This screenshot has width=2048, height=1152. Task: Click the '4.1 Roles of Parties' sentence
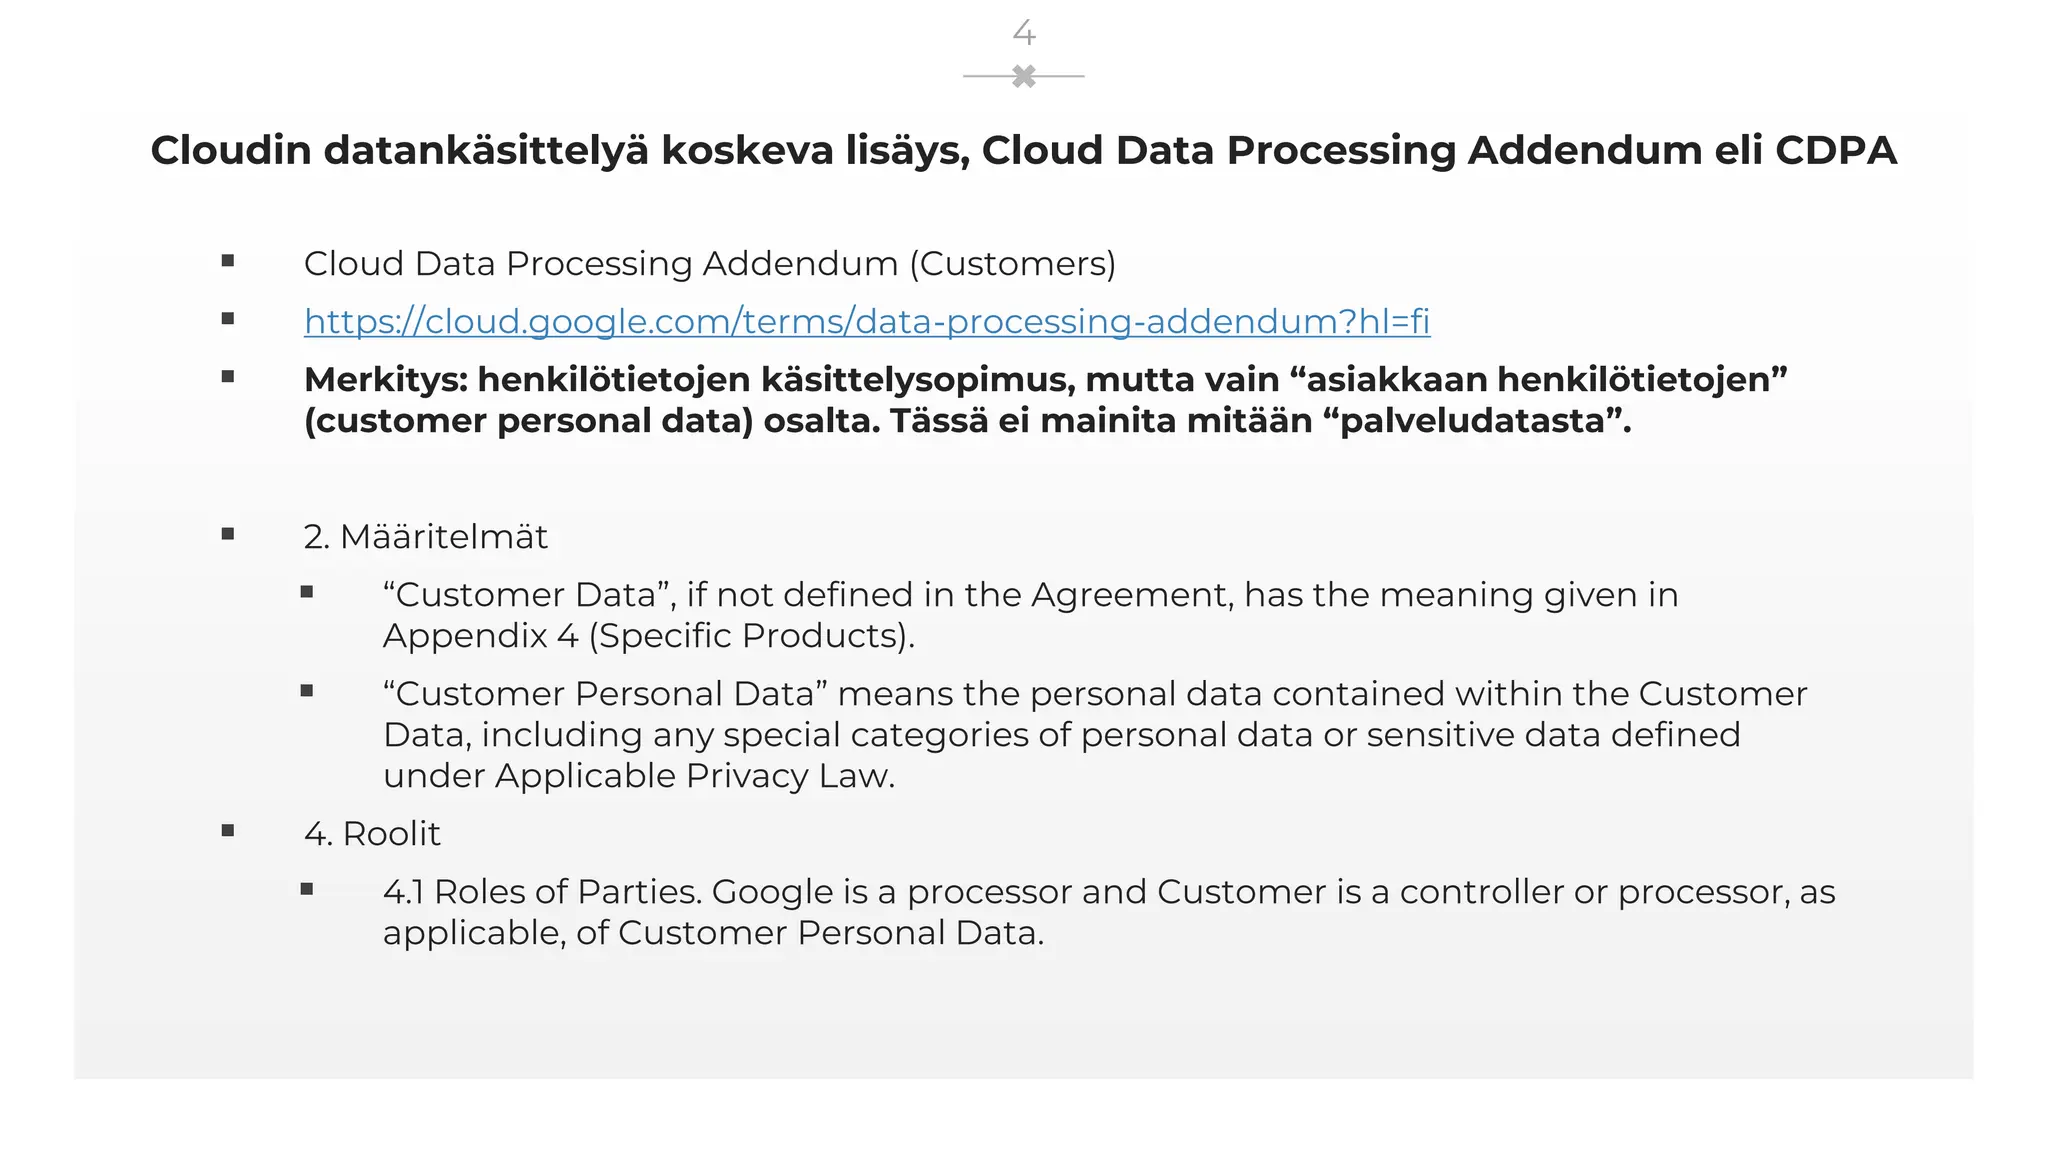click(1108, 912)
